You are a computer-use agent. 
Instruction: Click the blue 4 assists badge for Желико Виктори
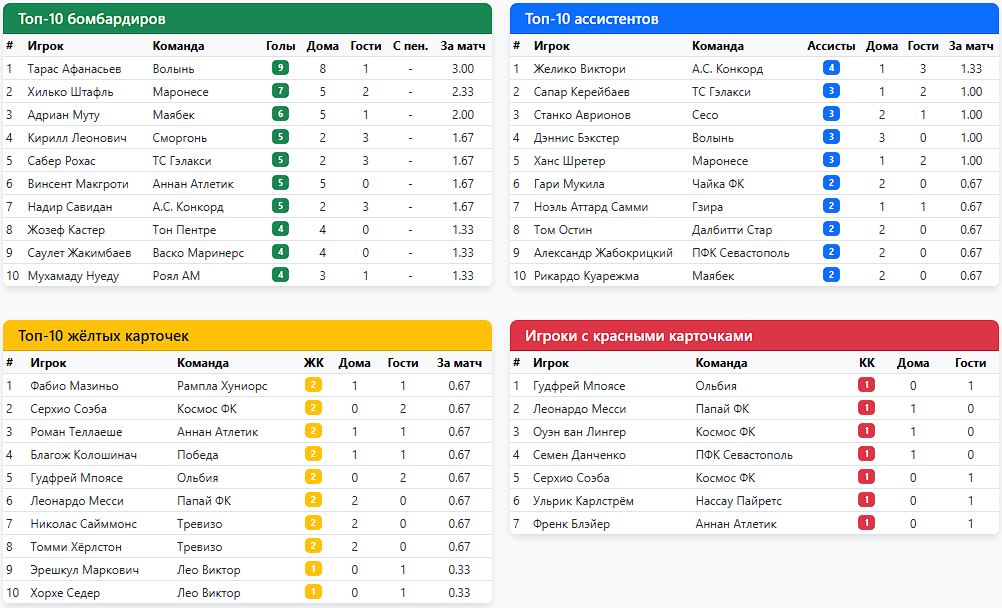tap(831, 69)
